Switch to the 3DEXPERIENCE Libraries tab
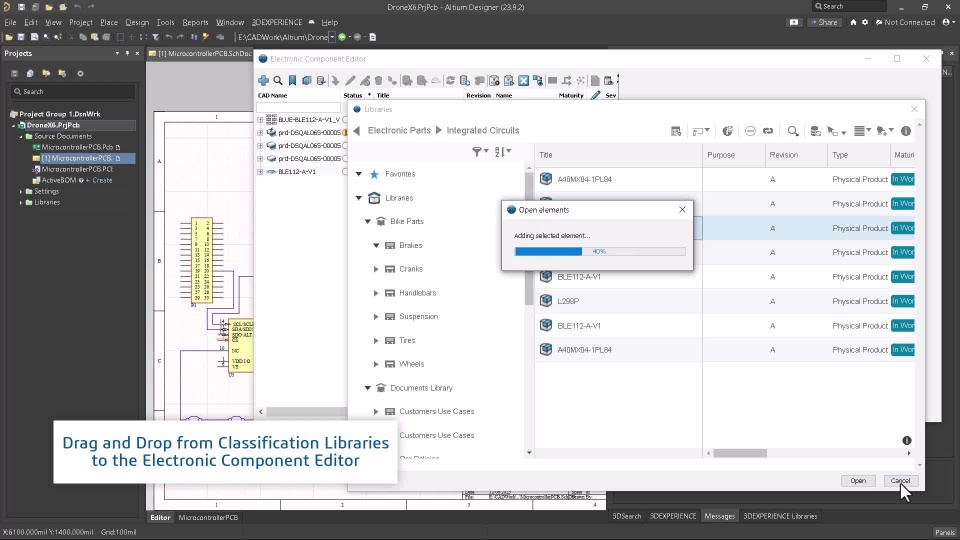 (x=780, y=516)
